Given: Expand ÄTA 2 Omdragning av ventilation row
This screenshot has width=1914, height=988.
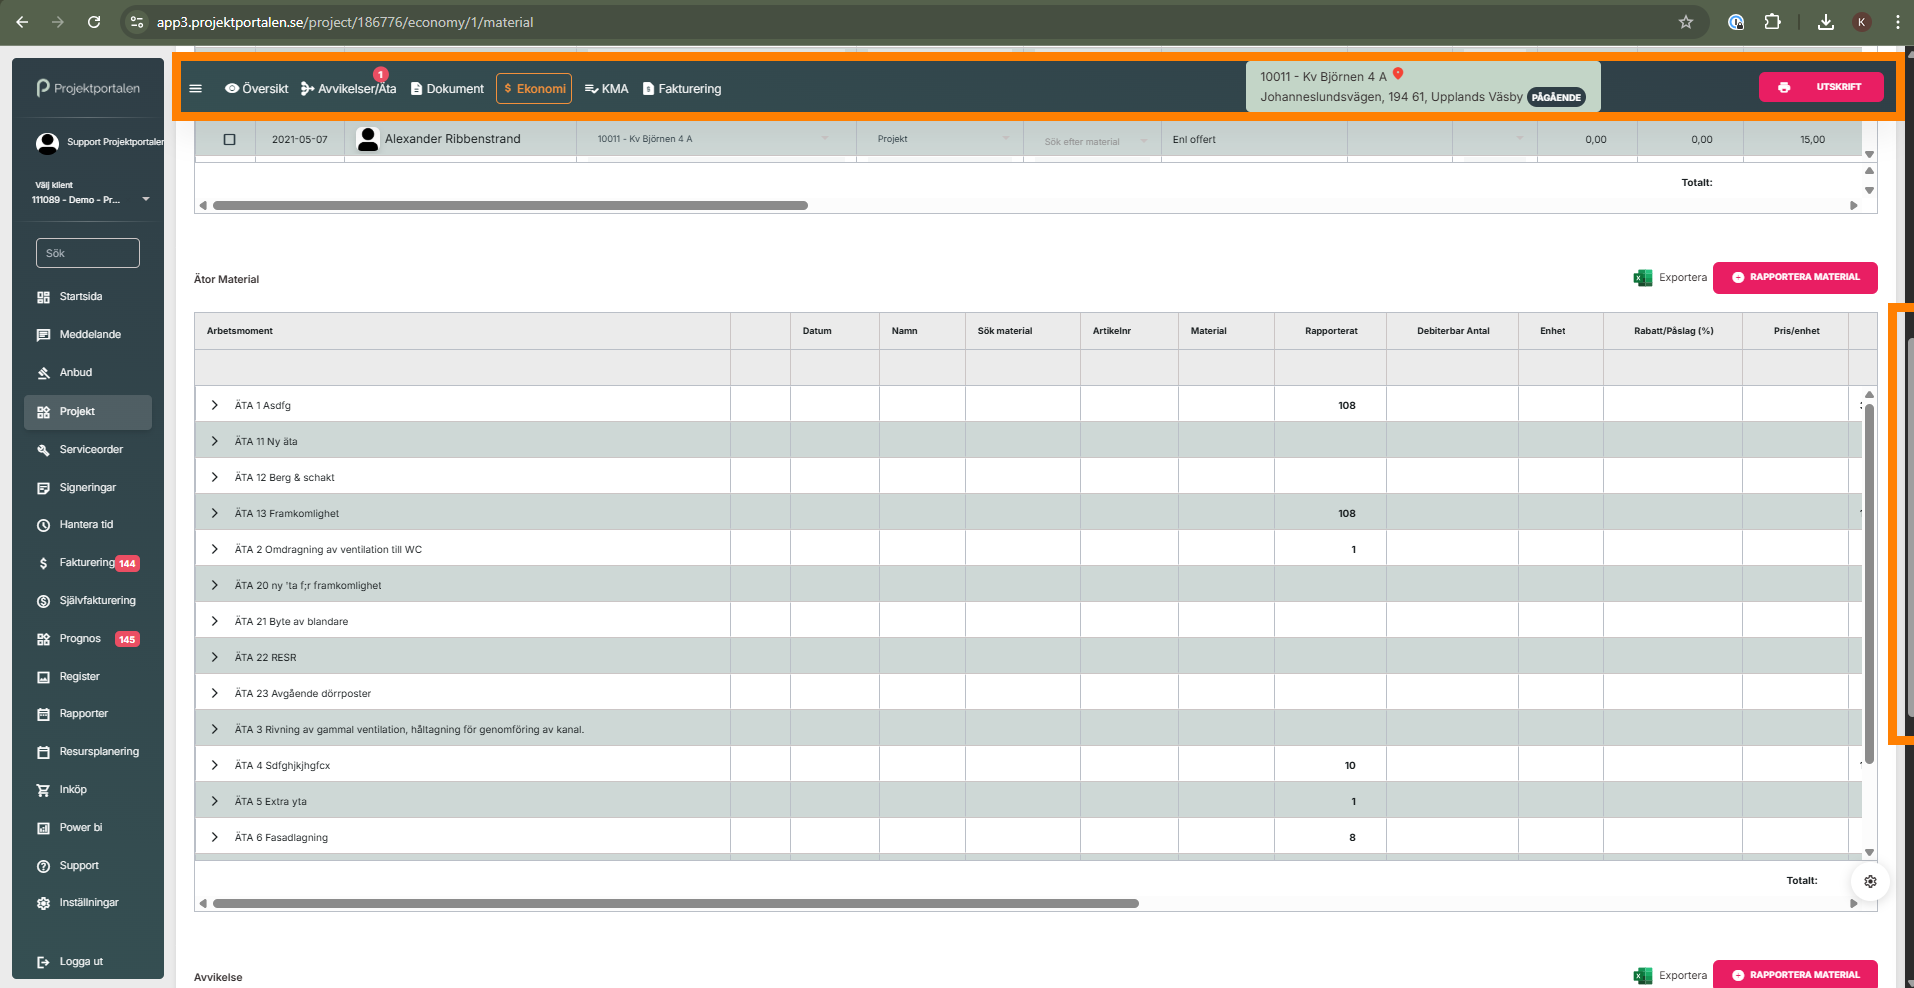Looking at the screenshot, I should click(214, 549).
